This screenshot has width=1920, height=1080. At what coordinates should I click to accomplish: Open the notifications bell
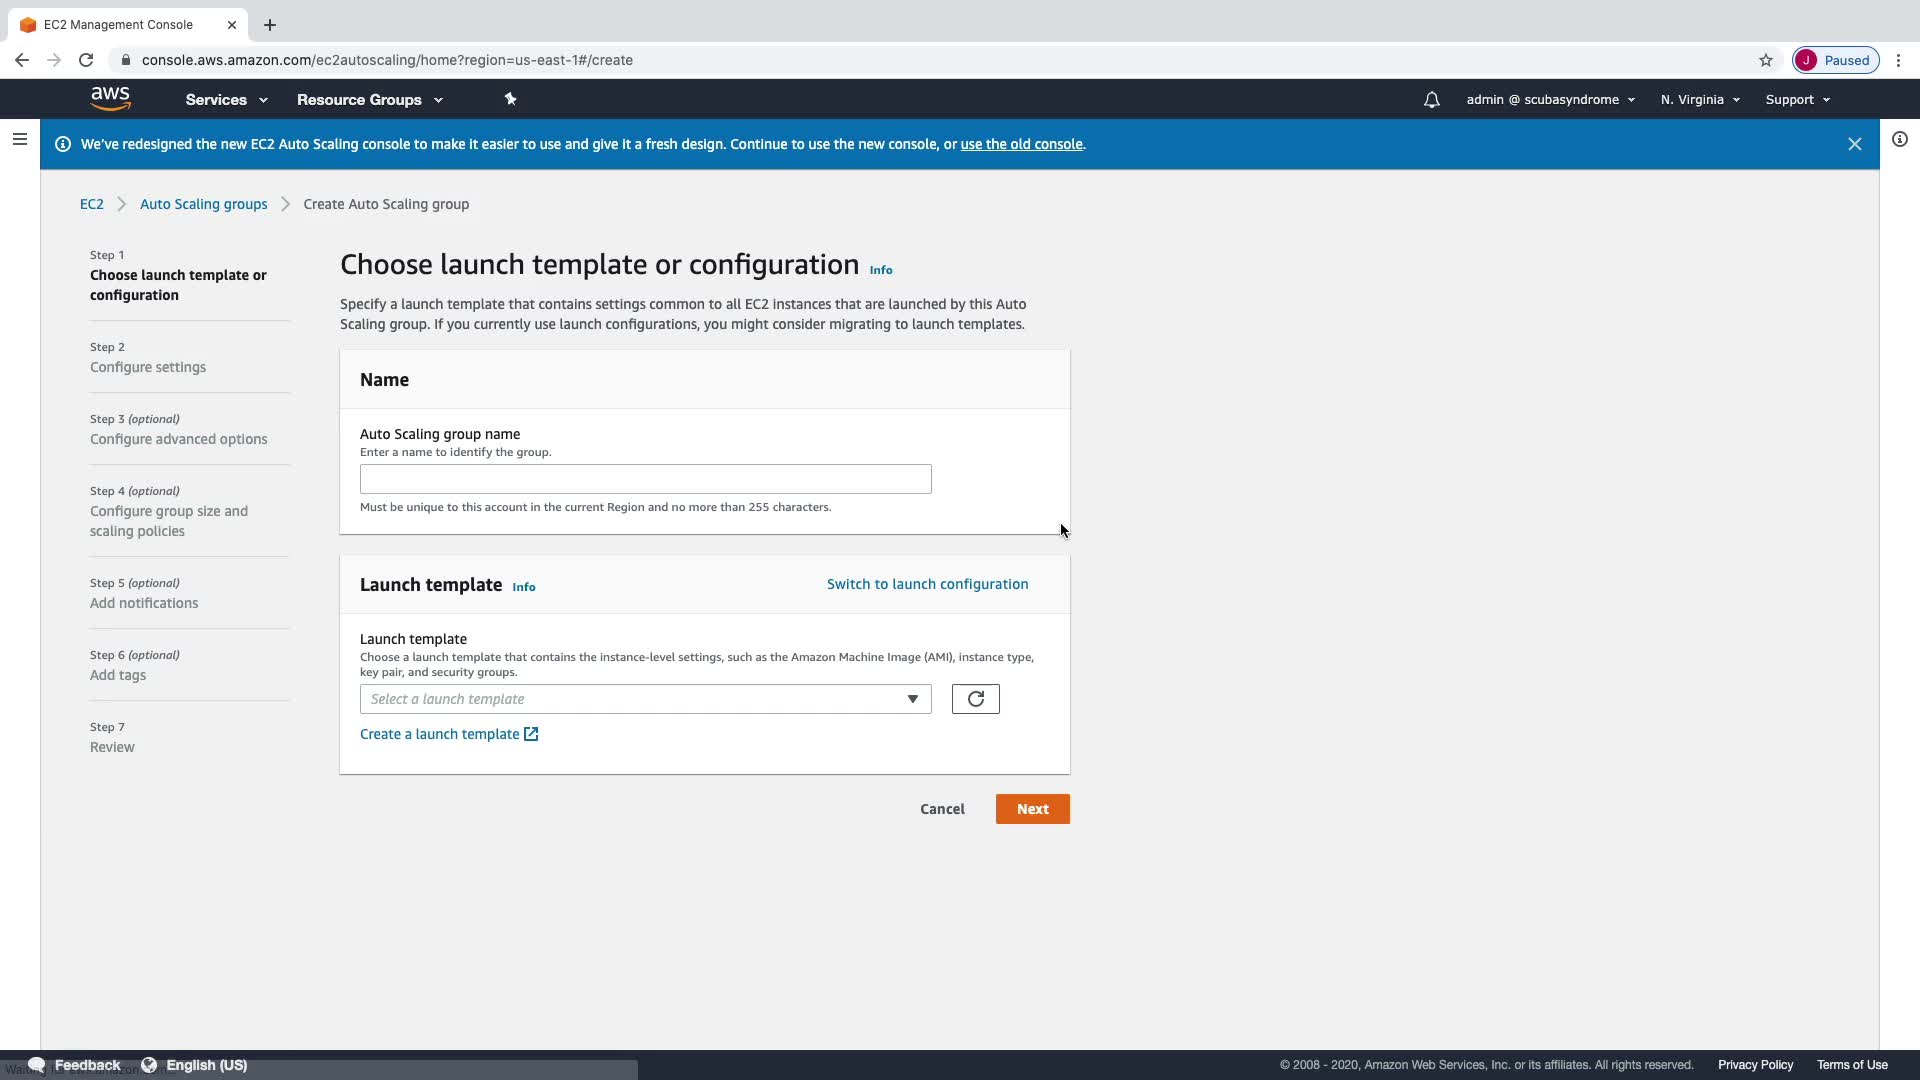[x=1431, y=100]
